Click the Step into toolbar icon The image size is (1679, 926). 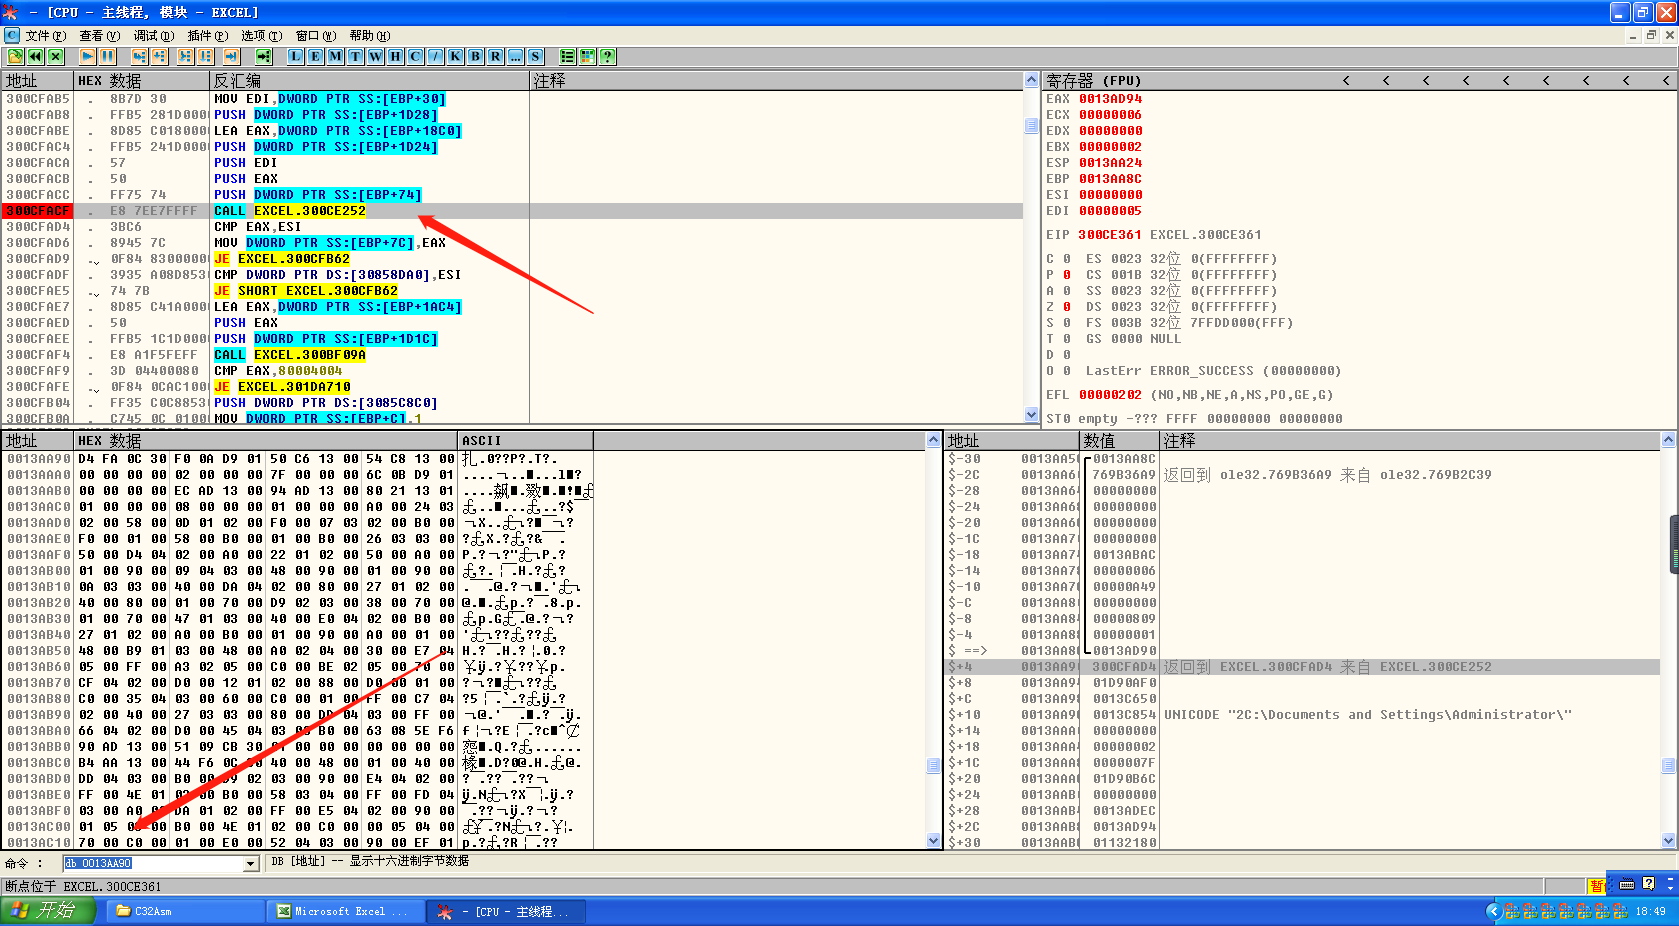tap(139, 56)
